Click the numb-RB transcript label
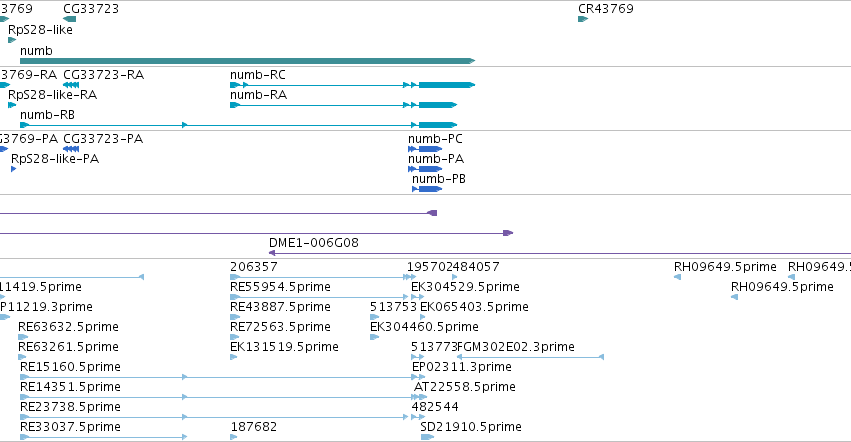851x442 pixels. click(x=47, y=115)
